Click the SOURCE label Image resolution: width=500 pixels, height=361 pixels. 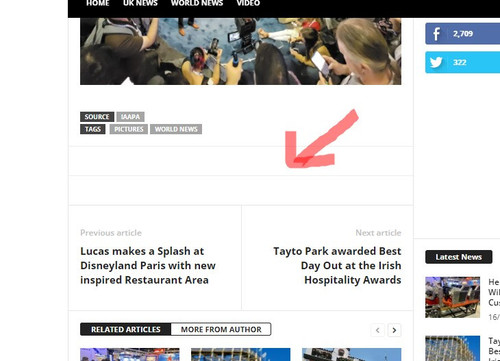97,117
